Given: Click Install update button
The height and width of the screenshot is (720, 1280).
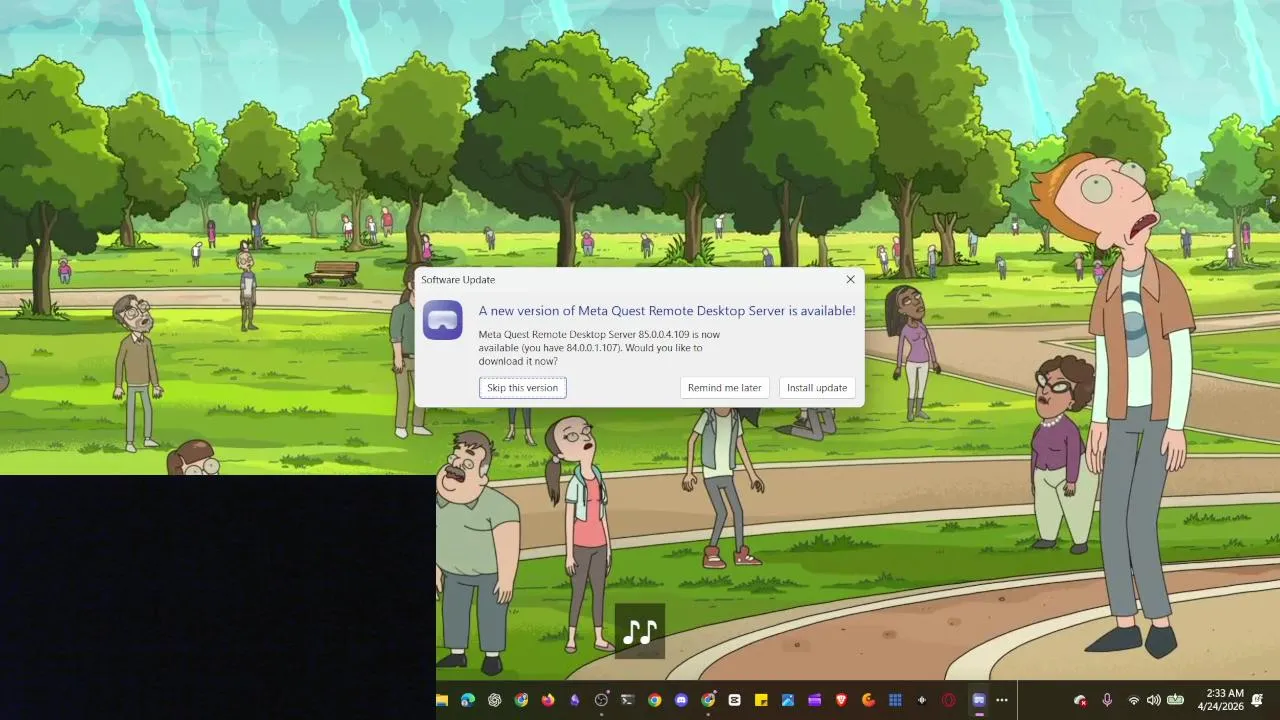Looking at the screenshot, I should pos(816,388).
